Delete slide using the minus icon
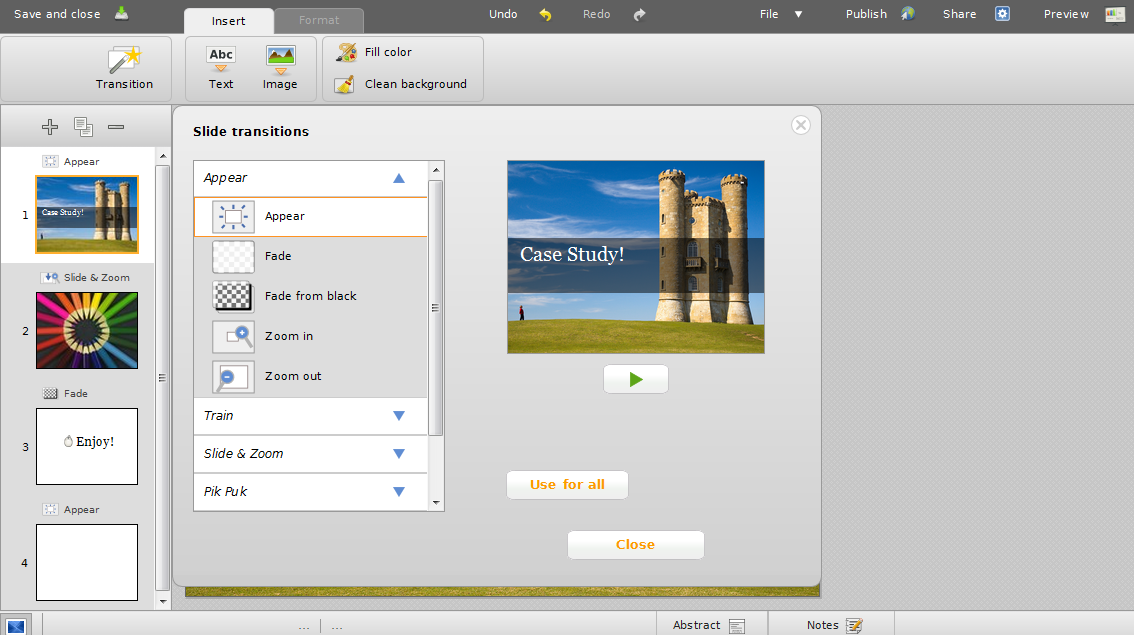The image size is (1134, 635). click(x=116, y=127)
